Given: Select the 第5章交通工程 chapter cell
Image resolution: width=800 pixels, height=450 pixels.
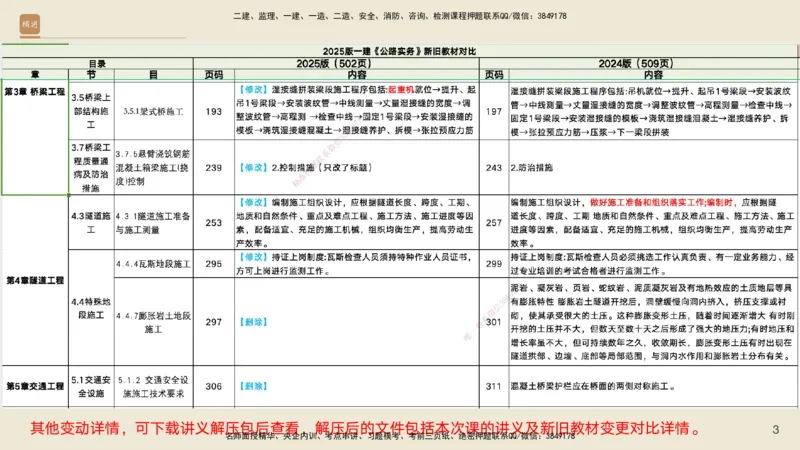Looking at the screenshot, I should point(35,386).
